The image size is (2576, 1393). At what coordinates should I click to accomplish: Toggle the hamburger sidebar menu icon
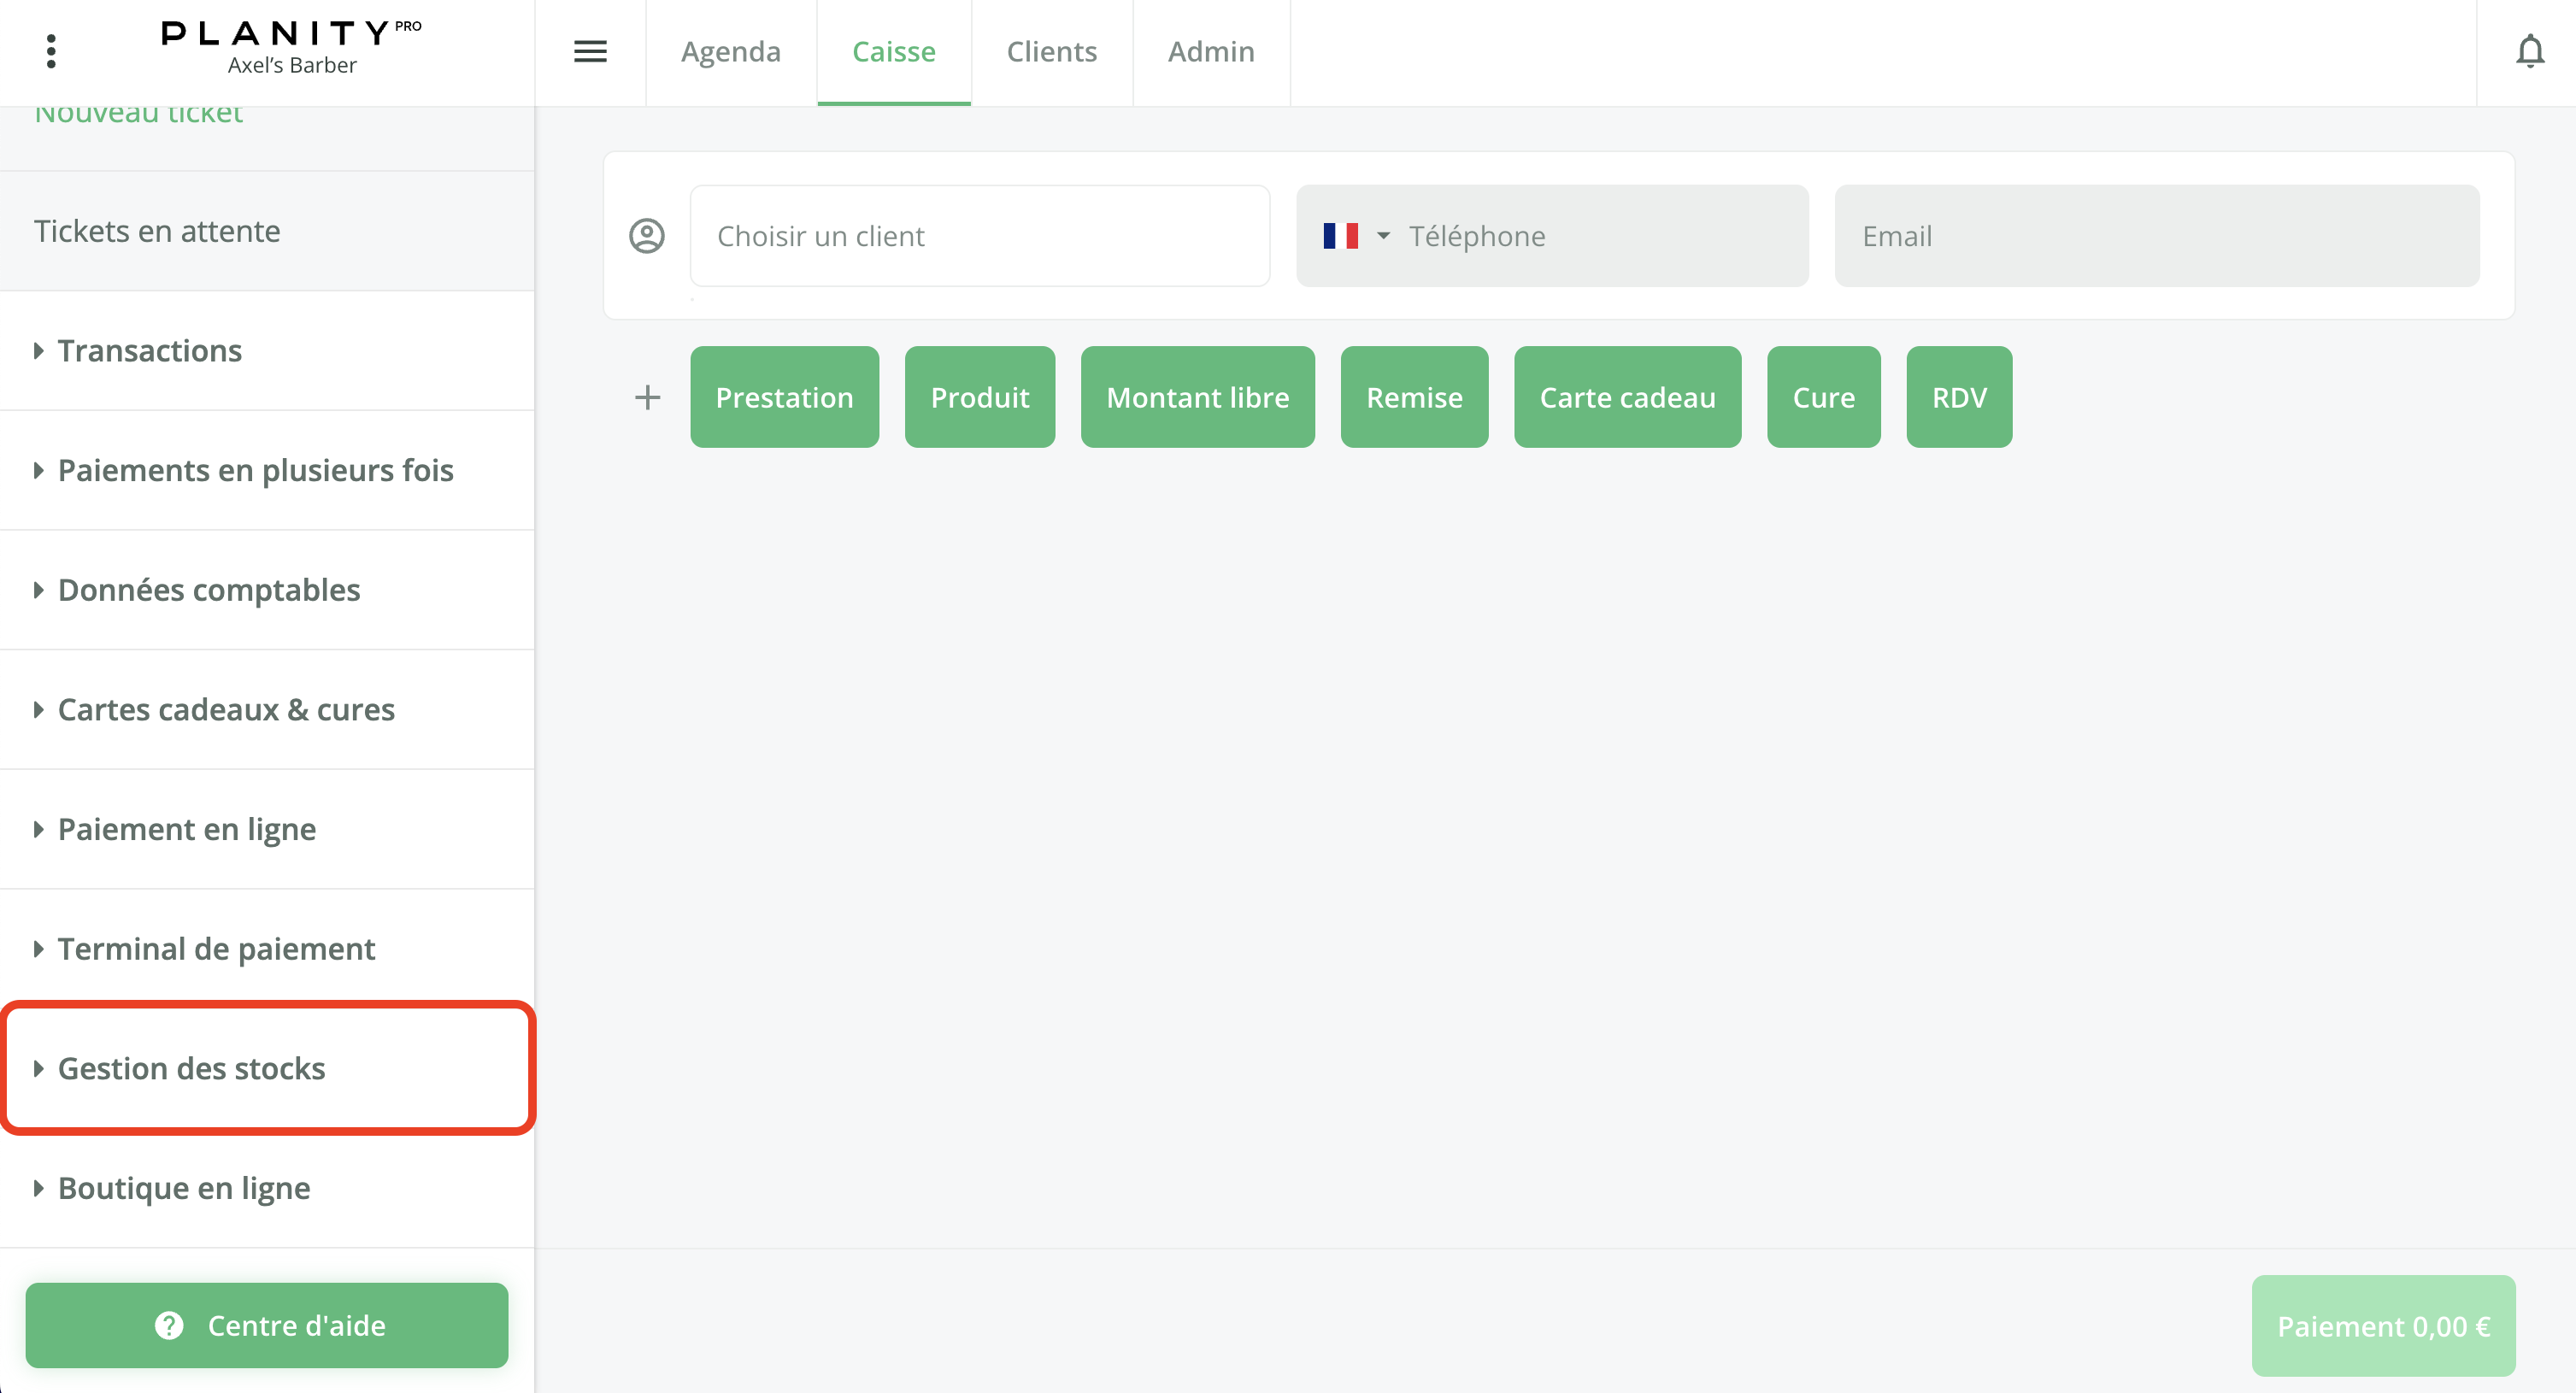(x=590, y=51)
